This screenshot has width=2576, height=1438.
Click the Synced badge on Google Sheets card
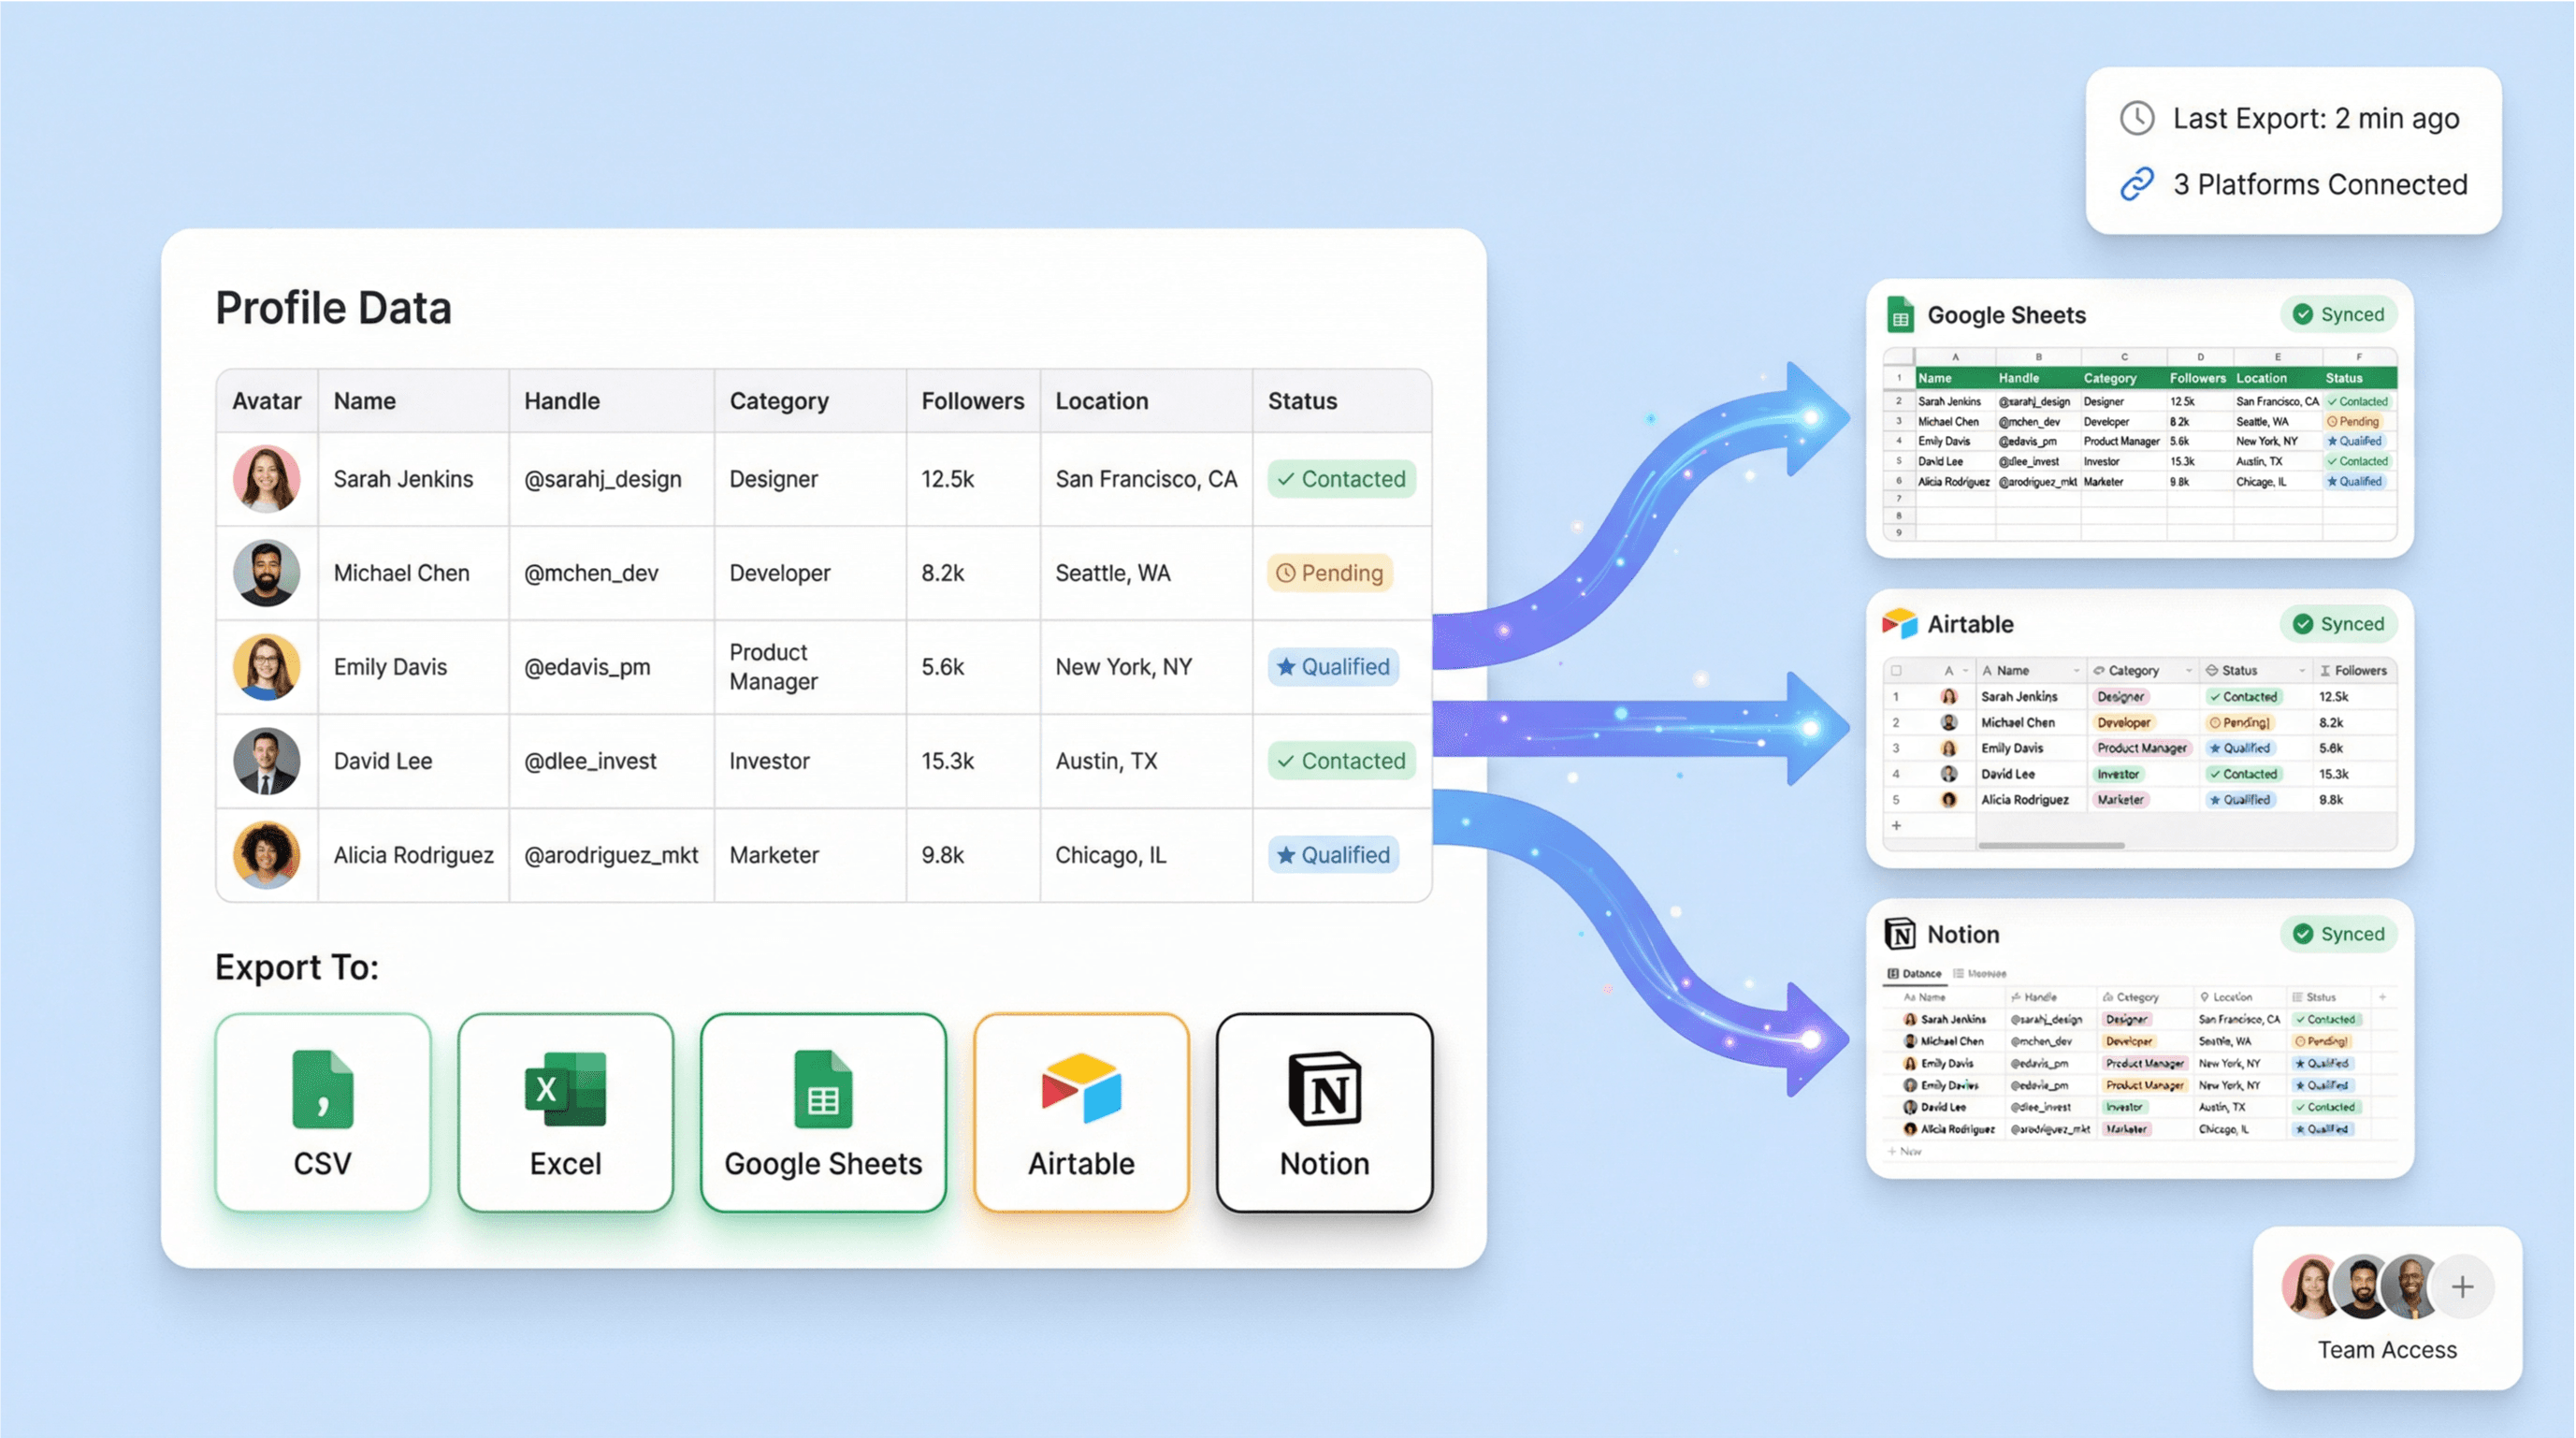pyautogui.click(x=2338, y=315)
